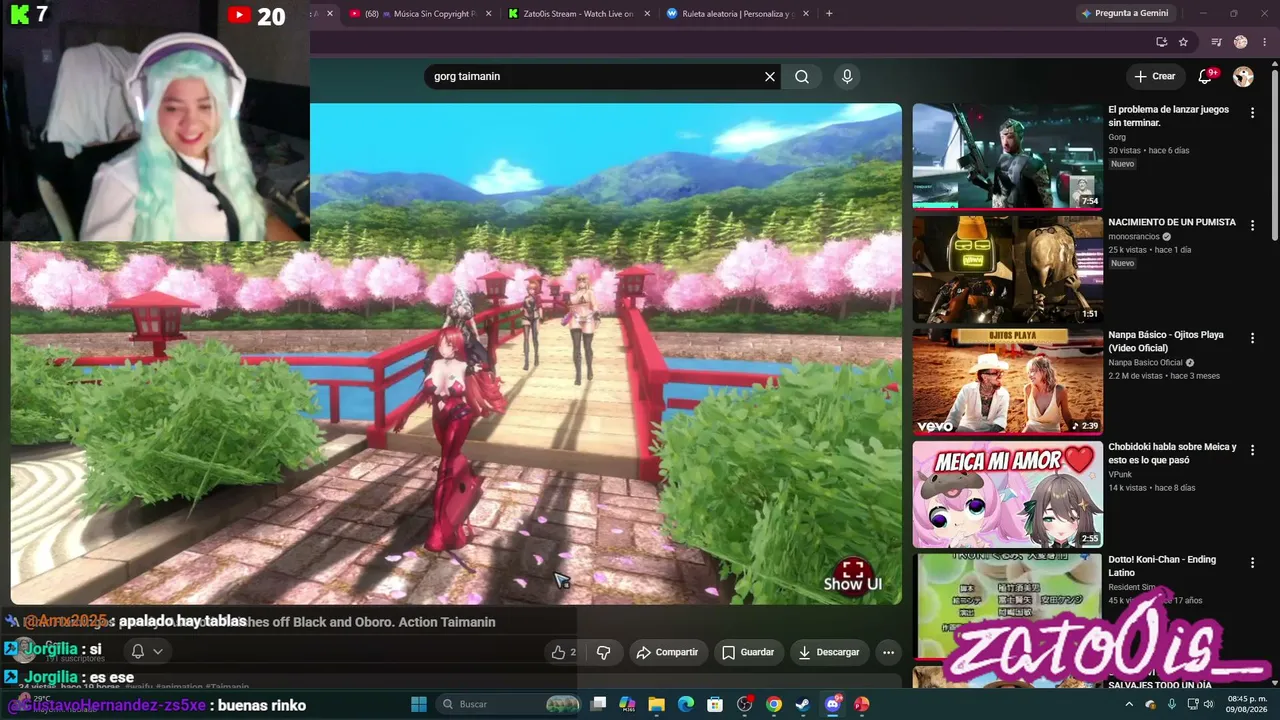
Task: Like the video with thumbs-up
Action: pos(564,652)
